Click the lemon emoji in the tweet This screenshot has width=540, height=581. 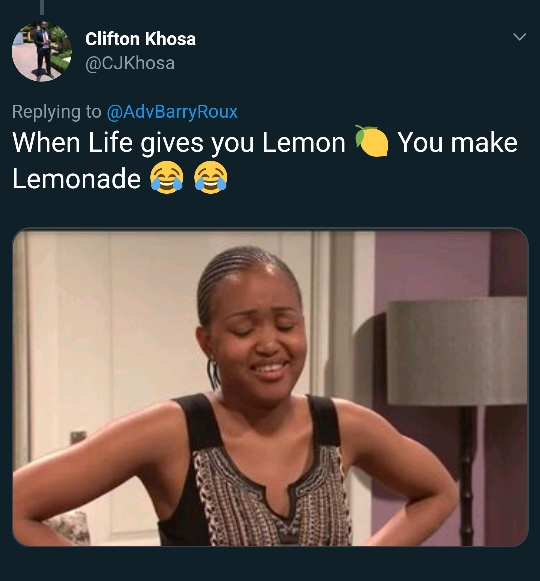[x=372, y=141]
